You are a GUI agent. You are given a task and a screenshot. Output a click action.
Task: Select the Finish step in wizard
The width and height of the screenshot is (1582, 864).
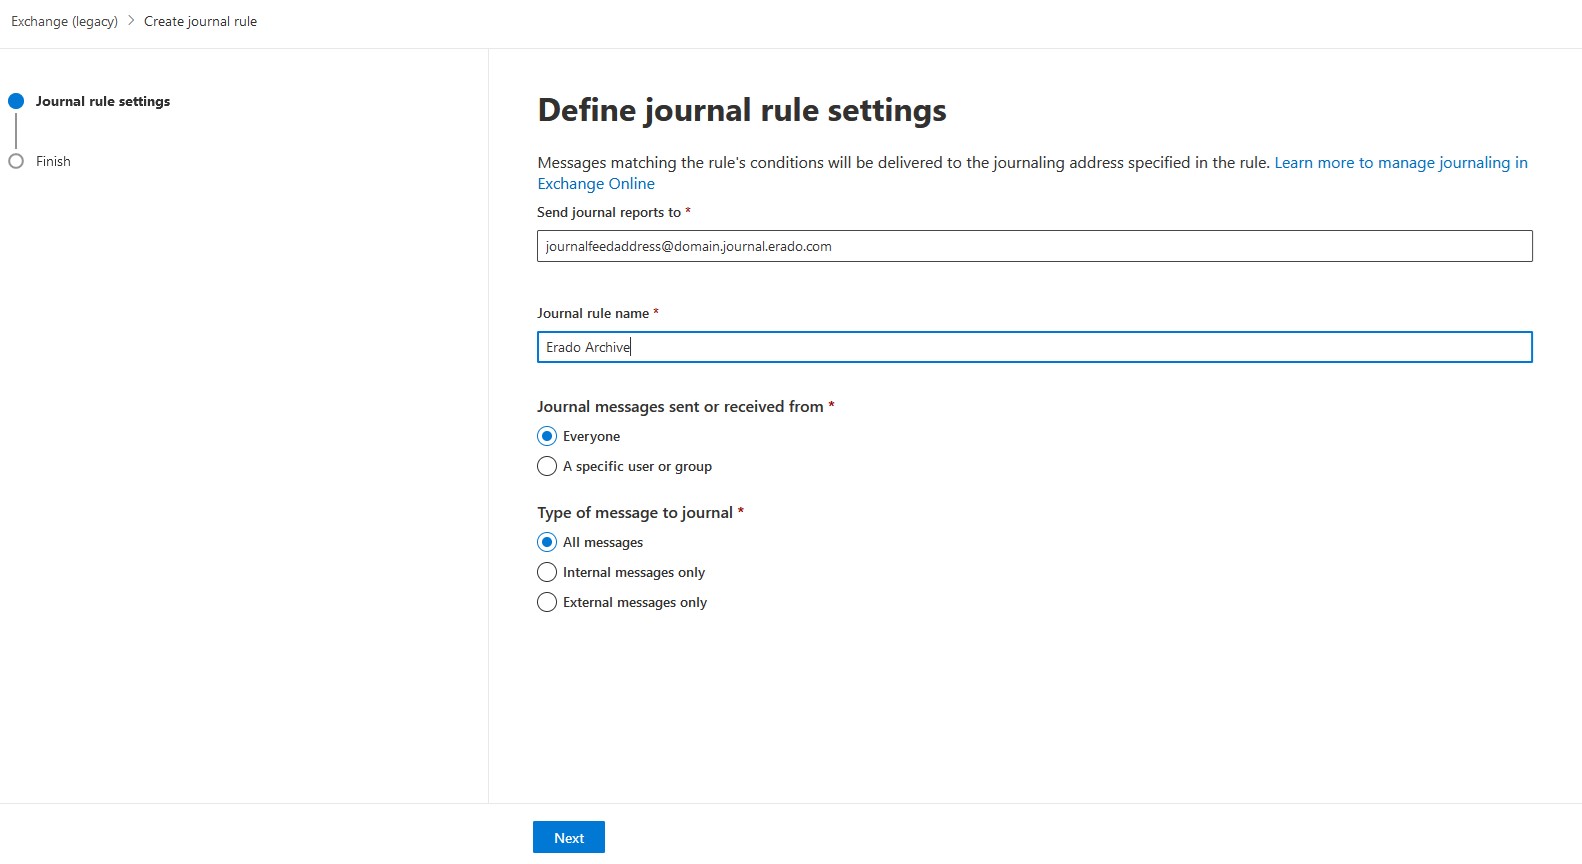(53, 161)
